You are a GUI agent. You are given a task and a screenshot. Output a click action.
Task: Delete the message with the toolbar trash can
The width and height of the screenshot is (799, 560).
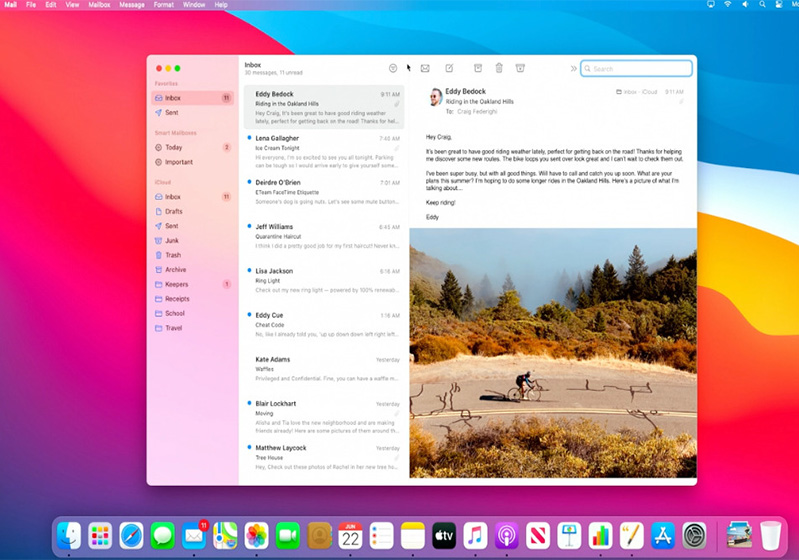[x=499, y=68]
